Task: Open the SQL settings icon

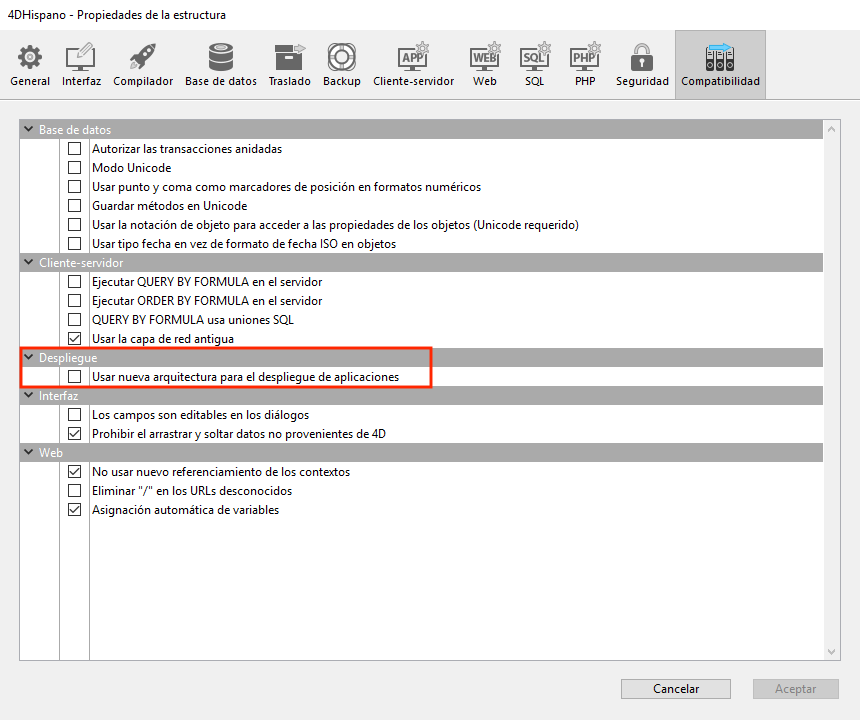Action: [x=534, y=57]
